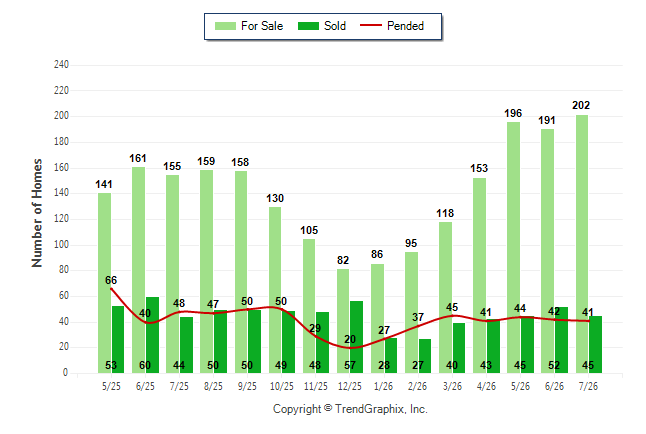
Task: Click the 12/25 Sold bar labeled 57
Action: [356, 337]
